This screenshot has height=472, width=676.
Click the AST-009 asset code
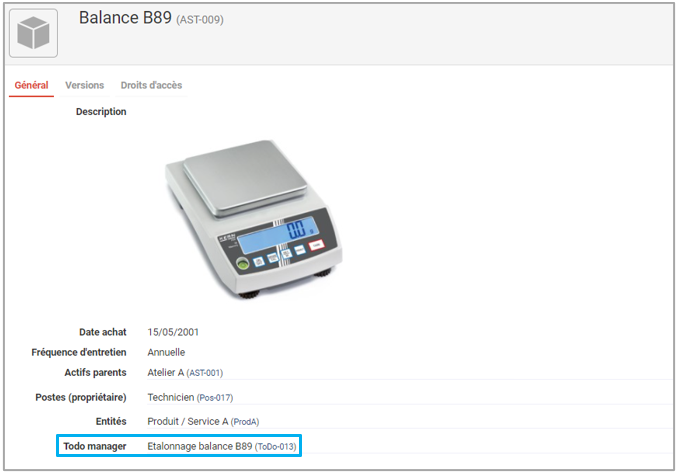[200, 21]
